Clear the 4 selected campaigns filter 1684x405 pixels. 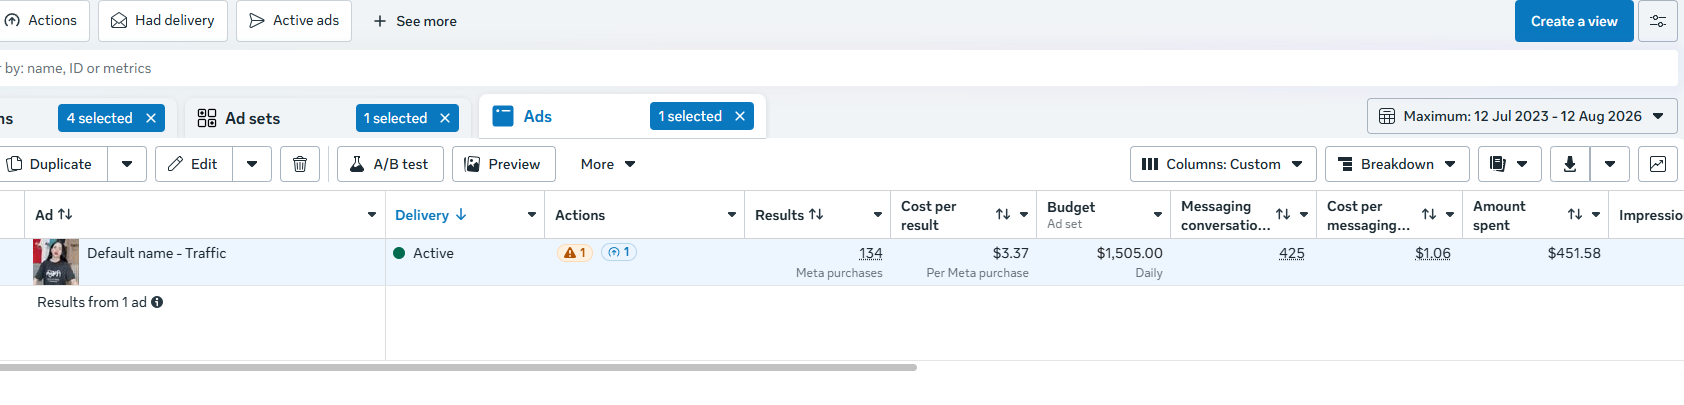click(x=151, y=118)
